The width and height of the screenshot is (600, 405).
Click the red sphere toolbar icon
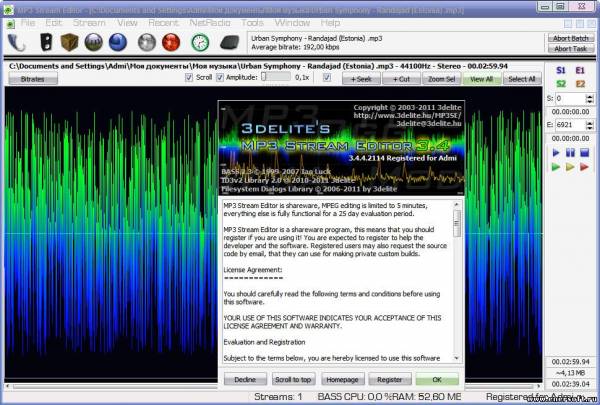point(171,42)
